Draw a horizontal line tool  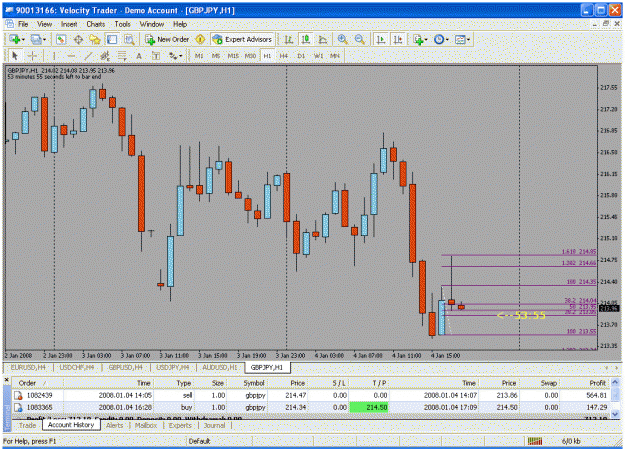(71, 56)
